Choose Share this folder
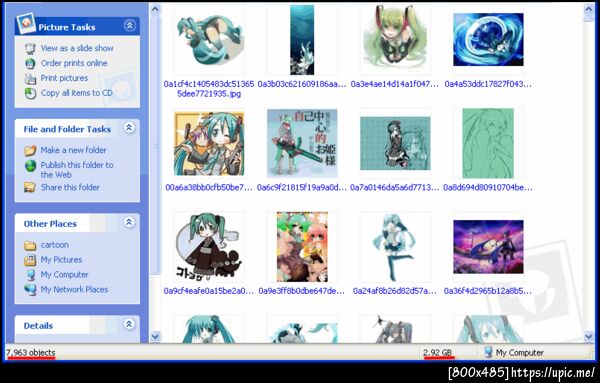The image size is (600, 383). 70,187
